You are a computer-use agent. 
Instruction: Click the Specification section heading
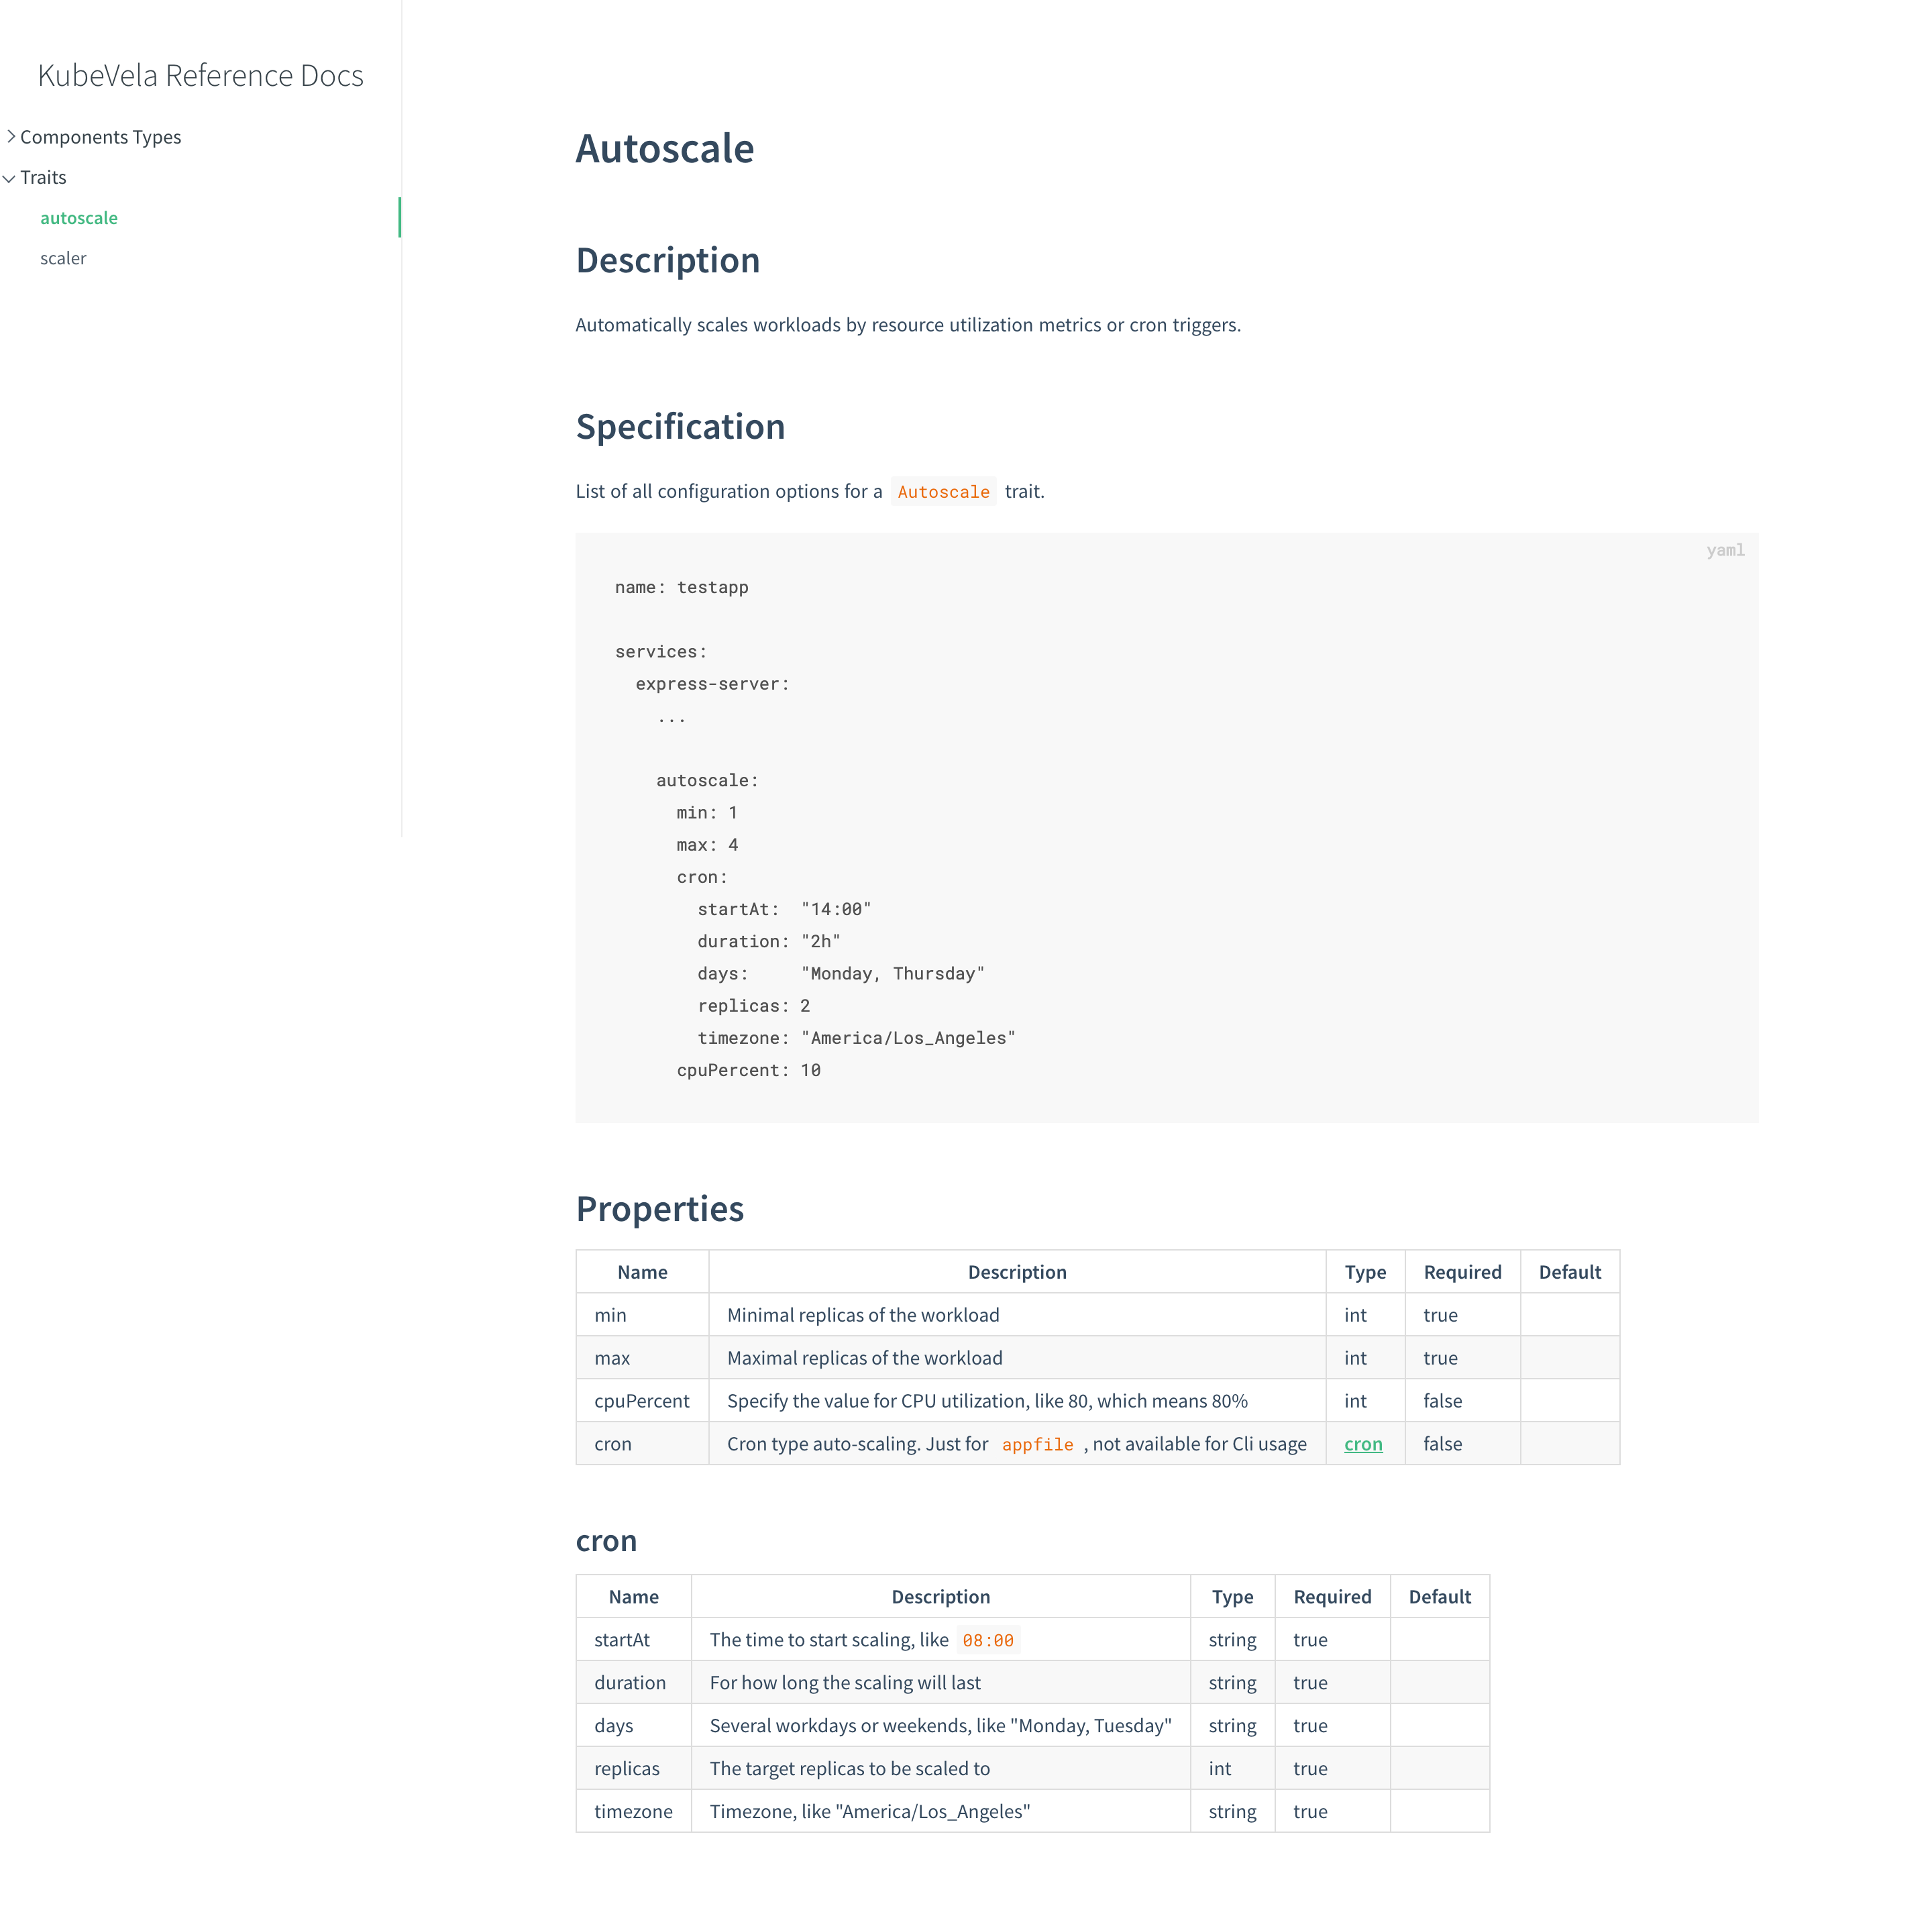point(680,427)
